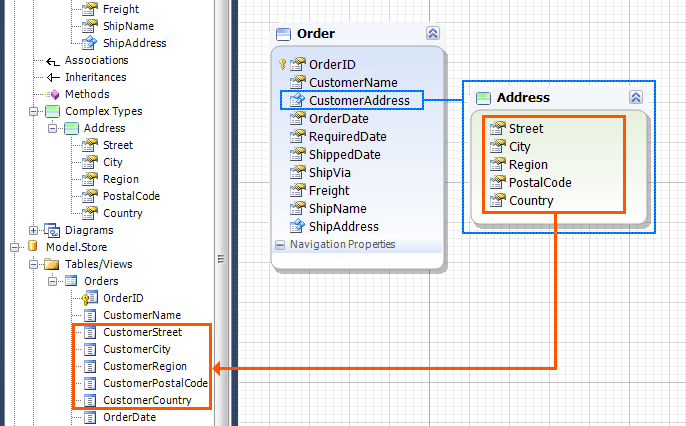Select ShipVia property in Order entity
This screenshot has width=686, height=426.
329,172
